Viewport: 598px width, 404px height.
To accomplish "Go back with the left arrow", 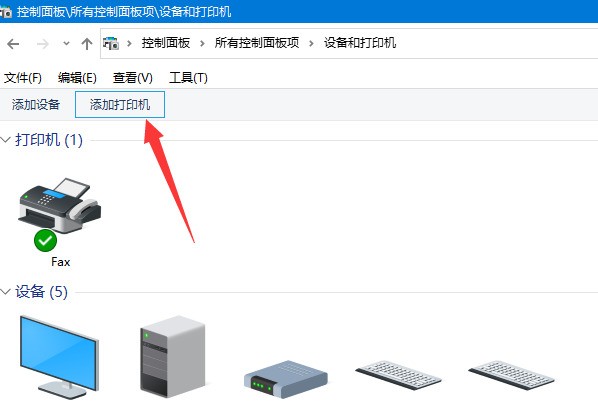I will pos(13,44).
